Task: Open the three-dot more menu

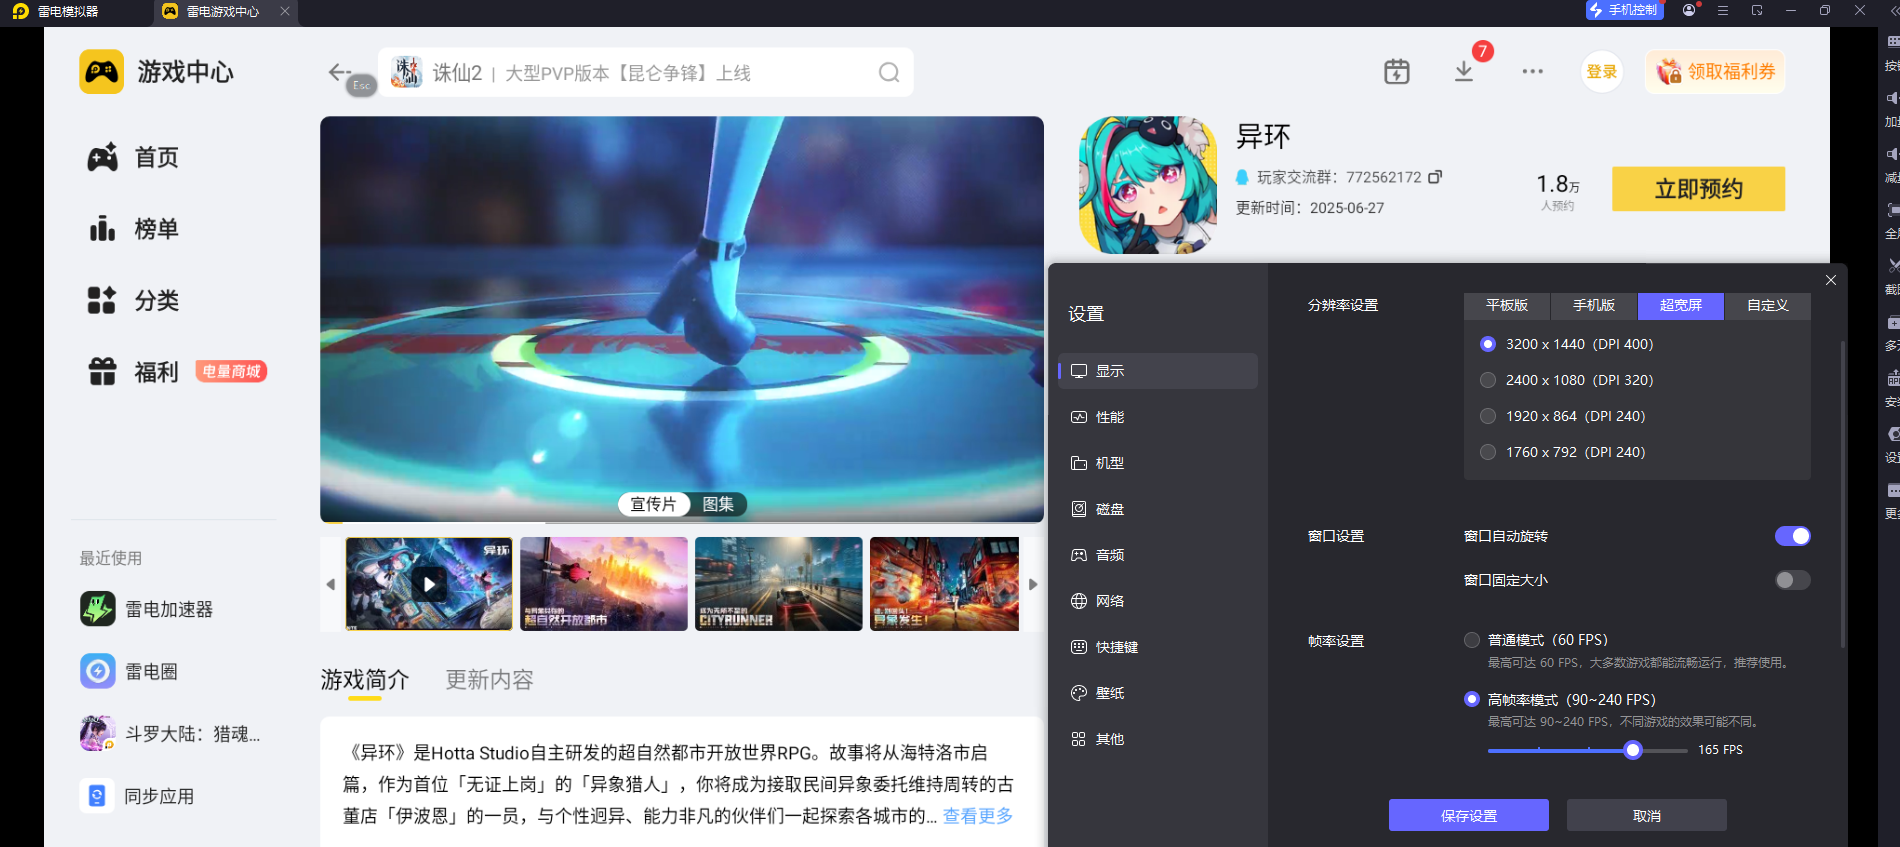Action: pos(1532,72)
